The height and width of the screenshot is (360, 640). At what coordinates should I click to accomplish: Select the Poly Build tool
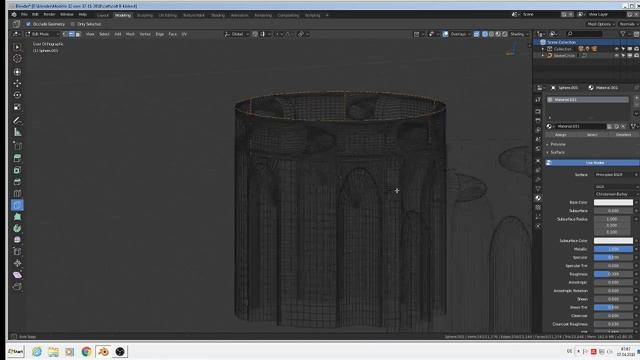pos(17,217)
